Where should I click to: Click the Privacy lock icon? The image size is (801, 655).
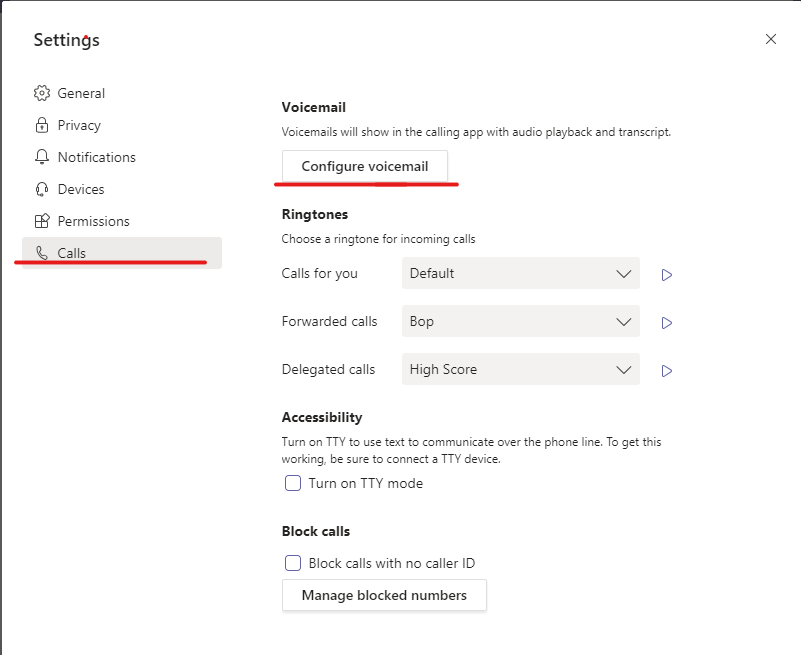(x=42, y=125)
